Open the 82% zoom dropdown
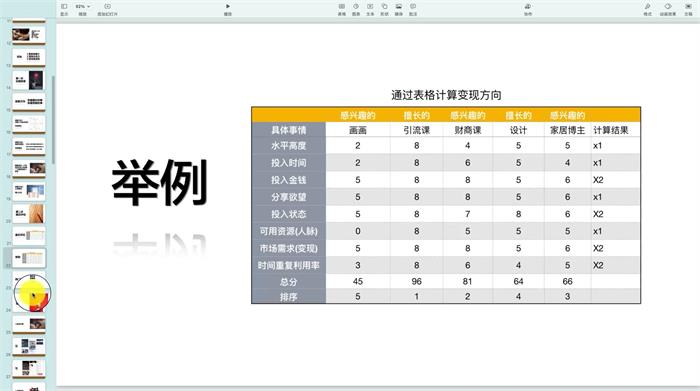 pos(83,7)
